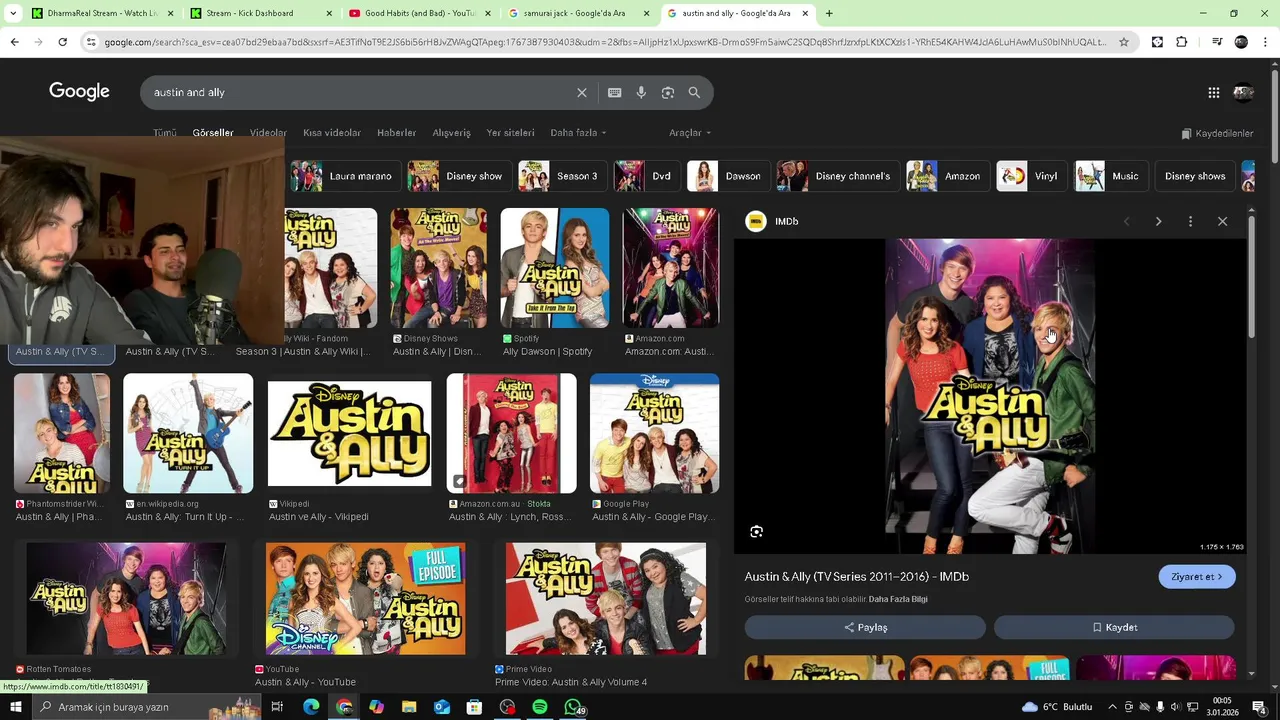Open WhatsApp from the taskbar
The width and height of the screenshot is (1280, 720).
pyautogui.click(x=573, y=707)
